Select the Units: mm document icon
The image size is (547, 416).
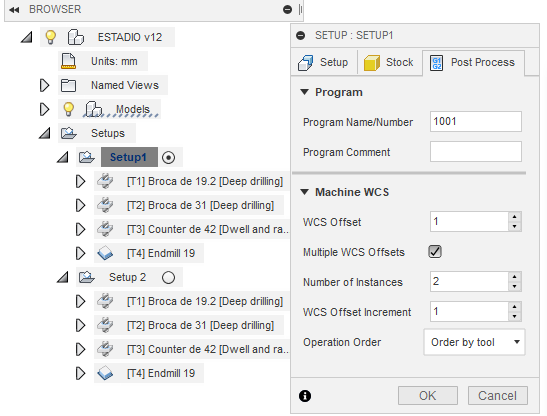(68, 61)
